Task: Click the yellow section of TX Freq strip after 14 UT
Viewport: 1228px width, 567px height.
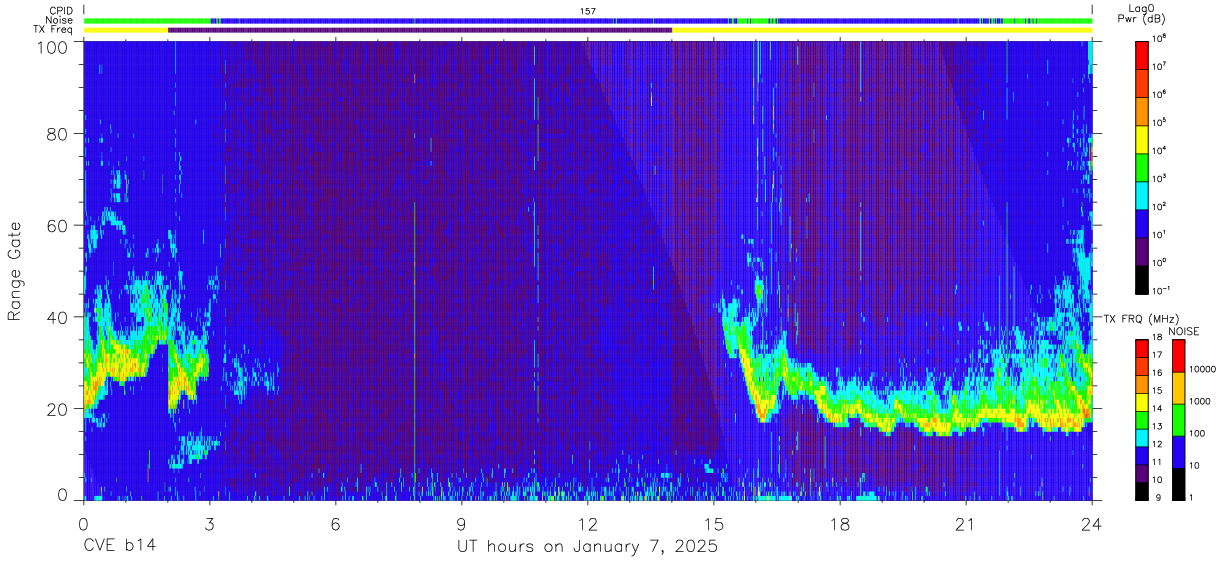Action: (882, 30)
